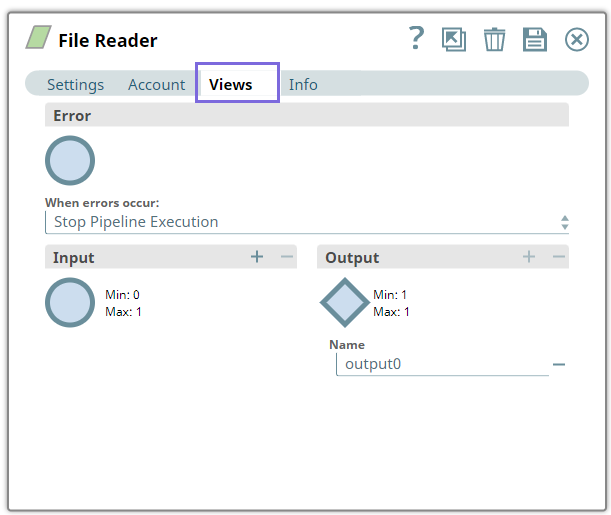
Task: Select the Input view circle icon
Action: pos(70,302)
